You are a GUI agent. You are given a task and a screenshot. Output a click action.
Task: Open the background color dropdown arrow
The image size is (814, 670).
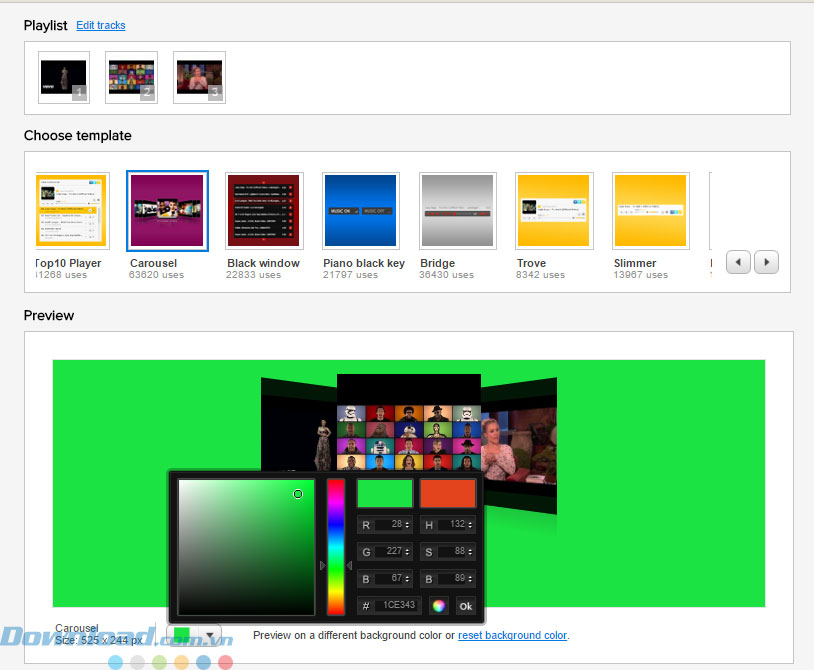click(x=211, y=635)
